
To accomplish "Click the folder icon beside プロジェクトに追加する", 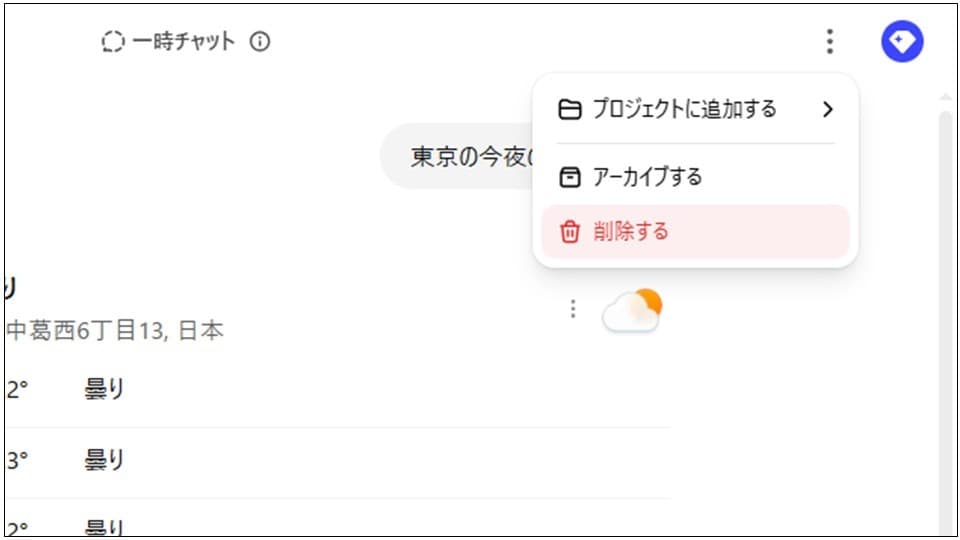I will tap(569, 110).
